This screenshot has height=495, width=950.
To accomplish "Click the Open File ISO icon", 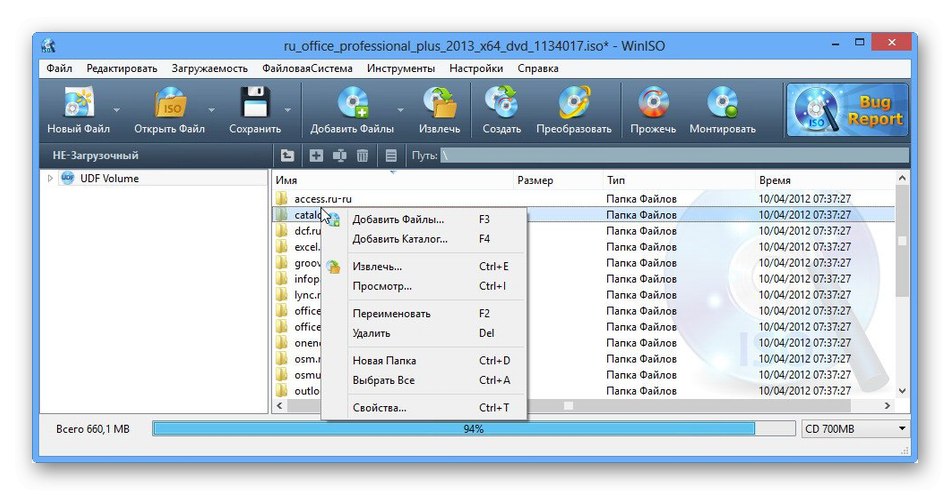I will (170, 102).
